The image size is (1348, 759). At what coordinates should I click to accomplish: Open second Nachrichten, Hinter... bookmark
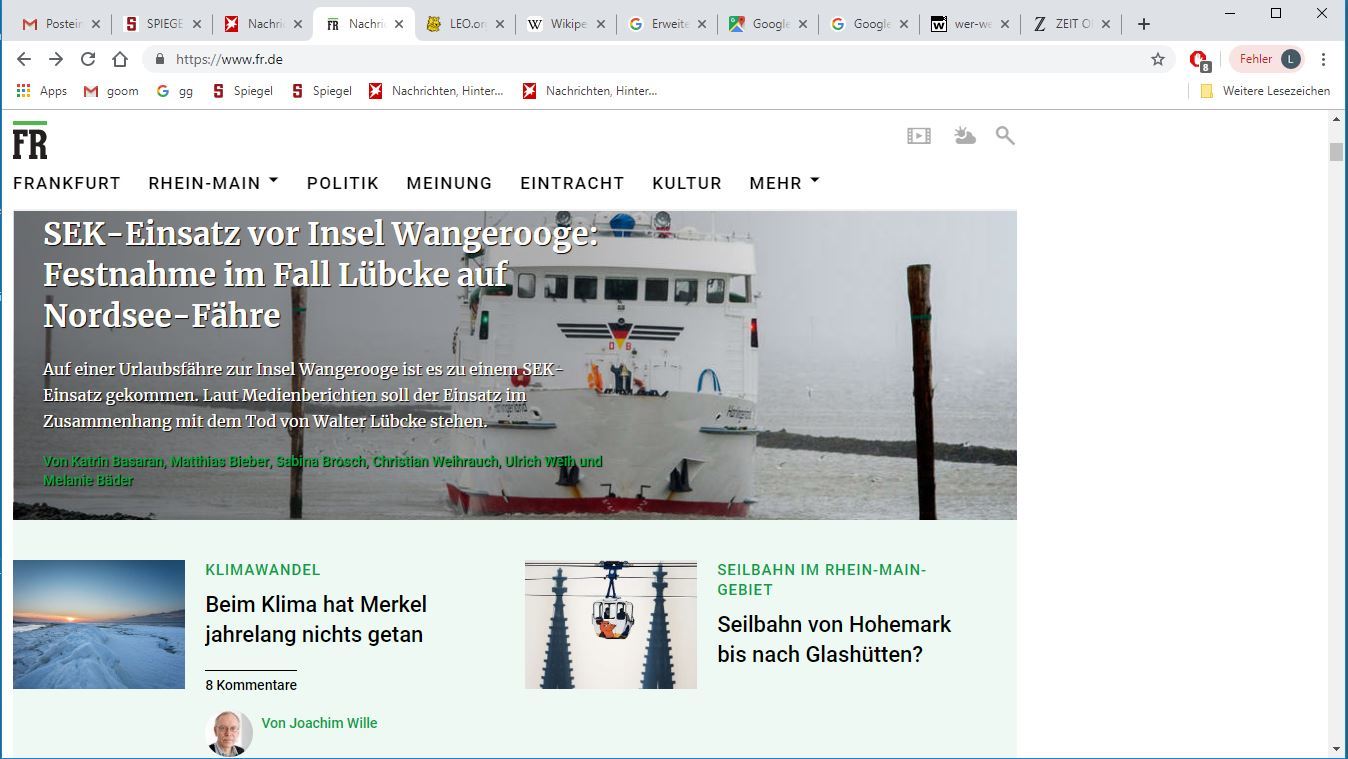pyautogui.click(x=589, y=91)
